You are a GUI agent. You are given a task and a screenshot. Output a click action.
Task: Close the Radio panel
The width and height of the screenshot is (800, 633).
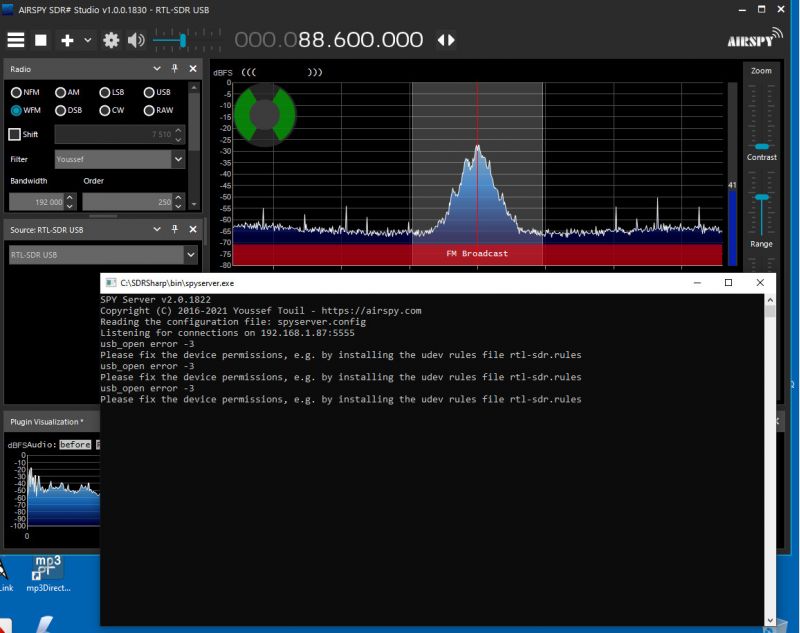(193, 68)
